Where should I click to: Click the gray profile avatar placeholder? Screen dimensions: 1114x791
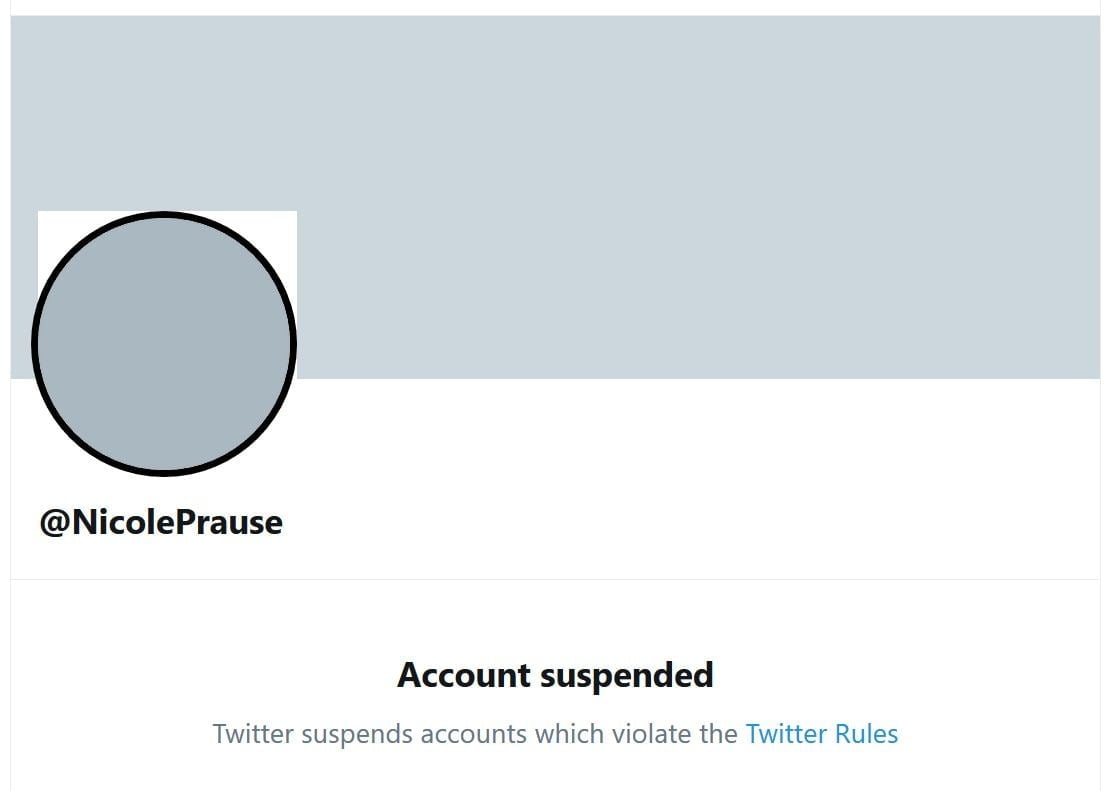(164, 343)
